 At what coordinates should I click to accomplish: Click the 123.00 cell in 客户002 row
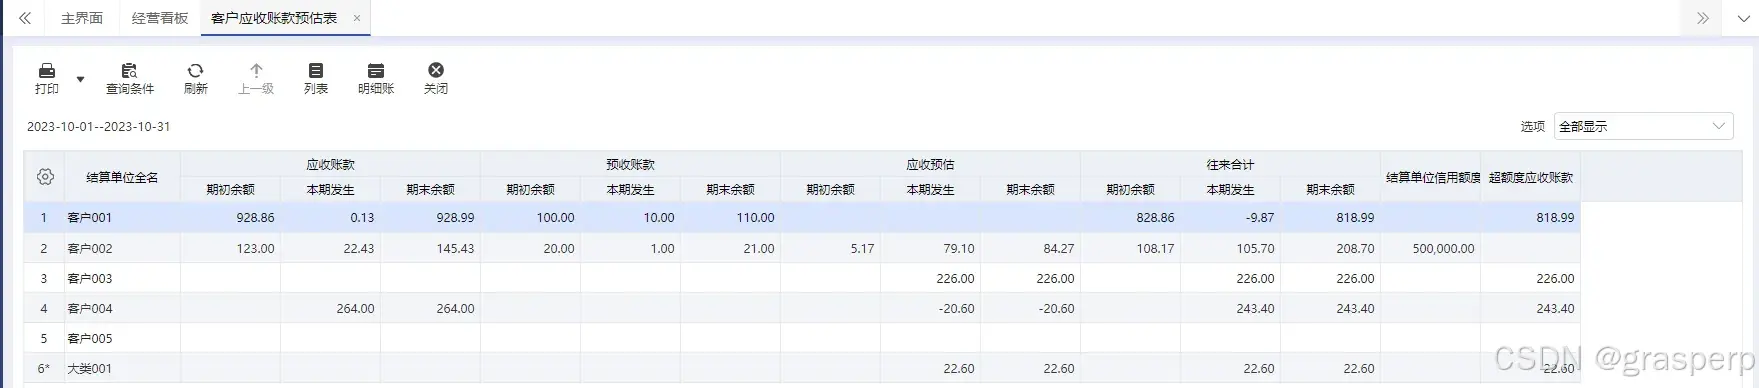(x=231, y=248)
